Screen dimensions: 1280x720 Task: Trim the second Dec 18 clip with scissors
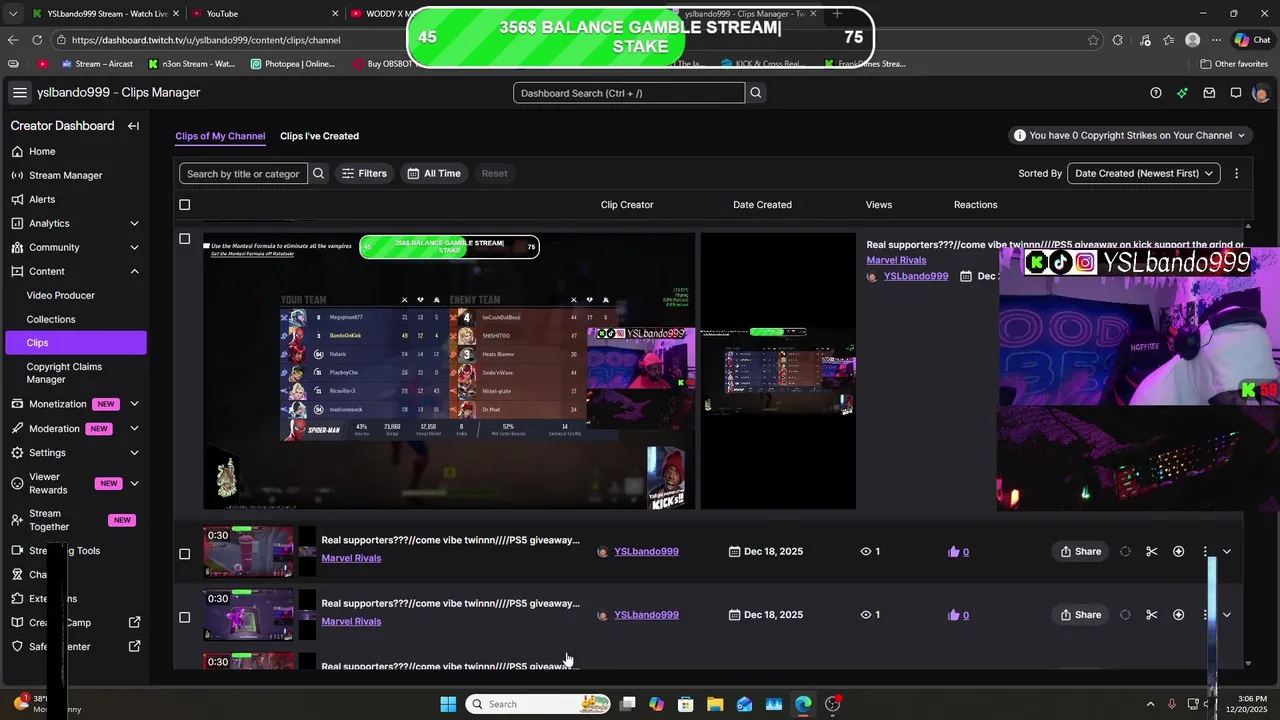[1151, 615]
